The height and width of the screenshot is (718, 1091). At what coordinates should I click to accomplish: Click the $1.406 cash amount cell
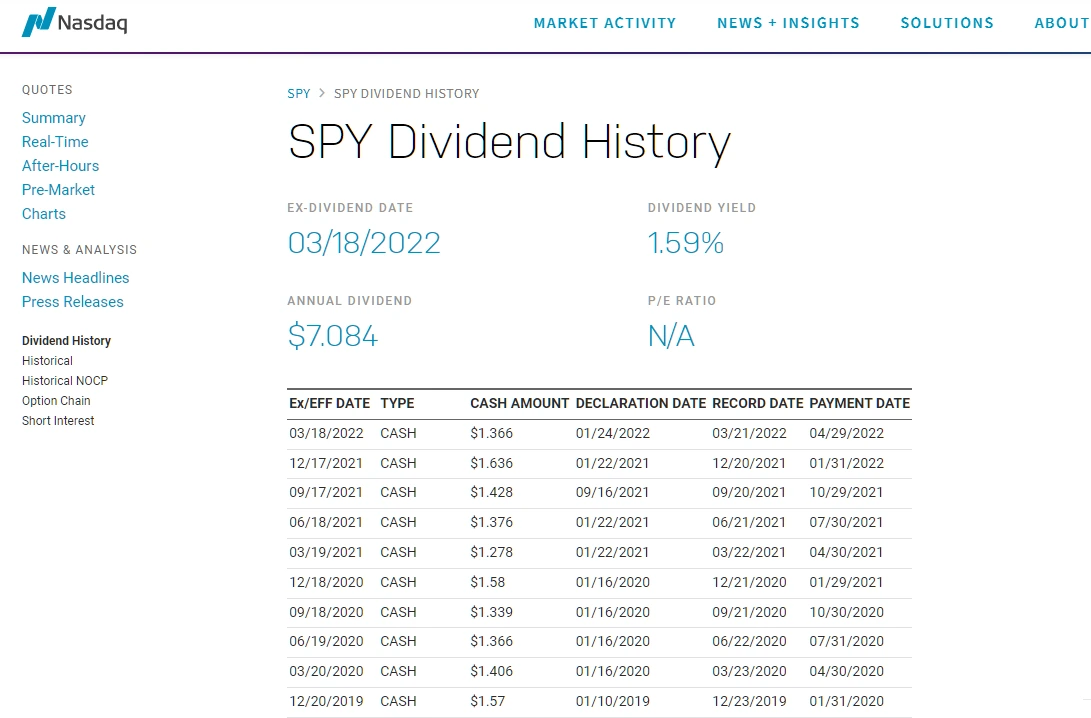coord(491,671)
